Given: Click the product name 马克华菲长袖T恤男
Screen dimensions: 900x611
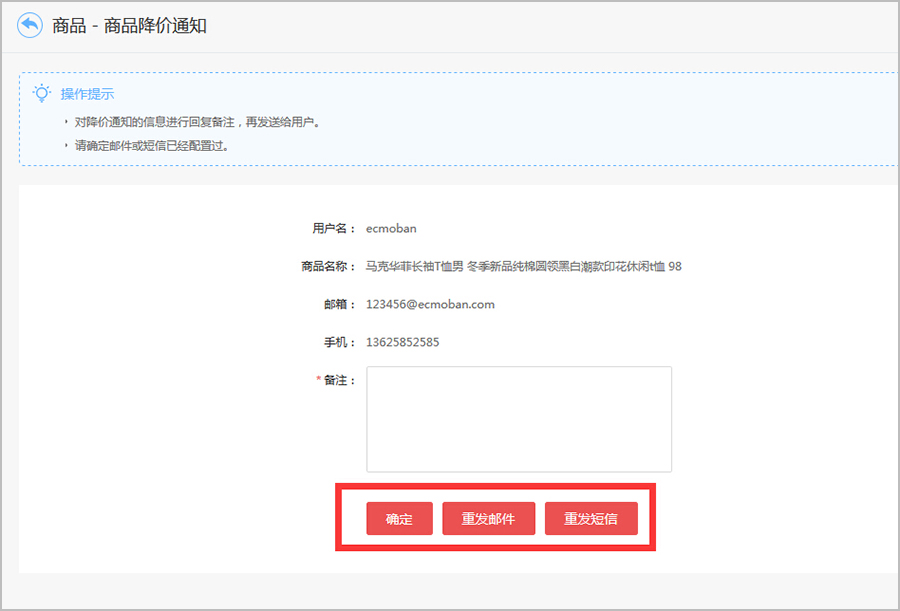Looking at the screenshot, I should [414, 266].
